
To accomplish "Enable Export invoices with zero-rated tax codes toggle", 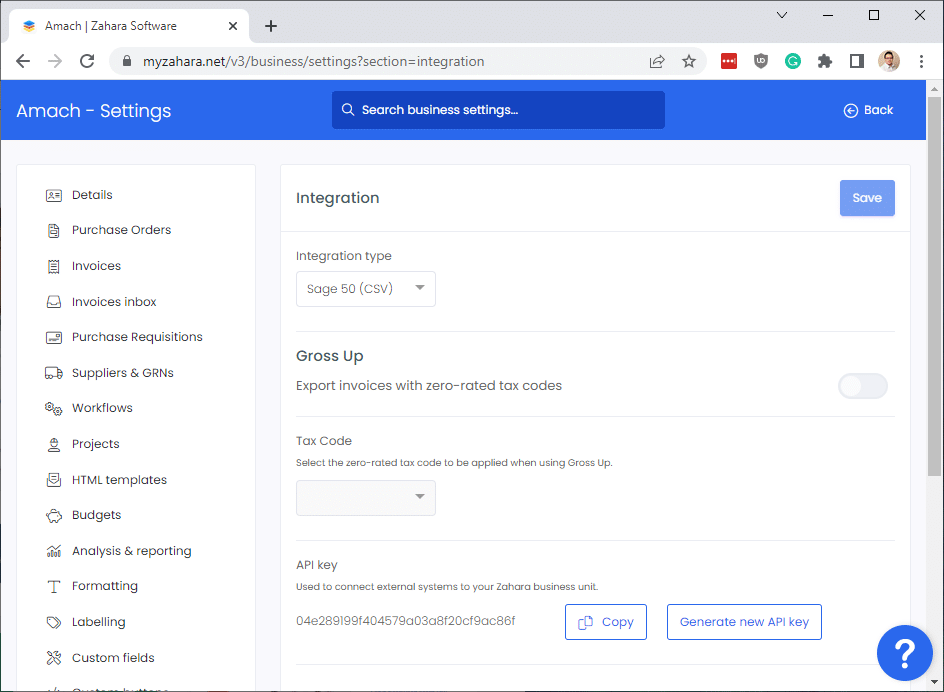I will coord(863,386).
